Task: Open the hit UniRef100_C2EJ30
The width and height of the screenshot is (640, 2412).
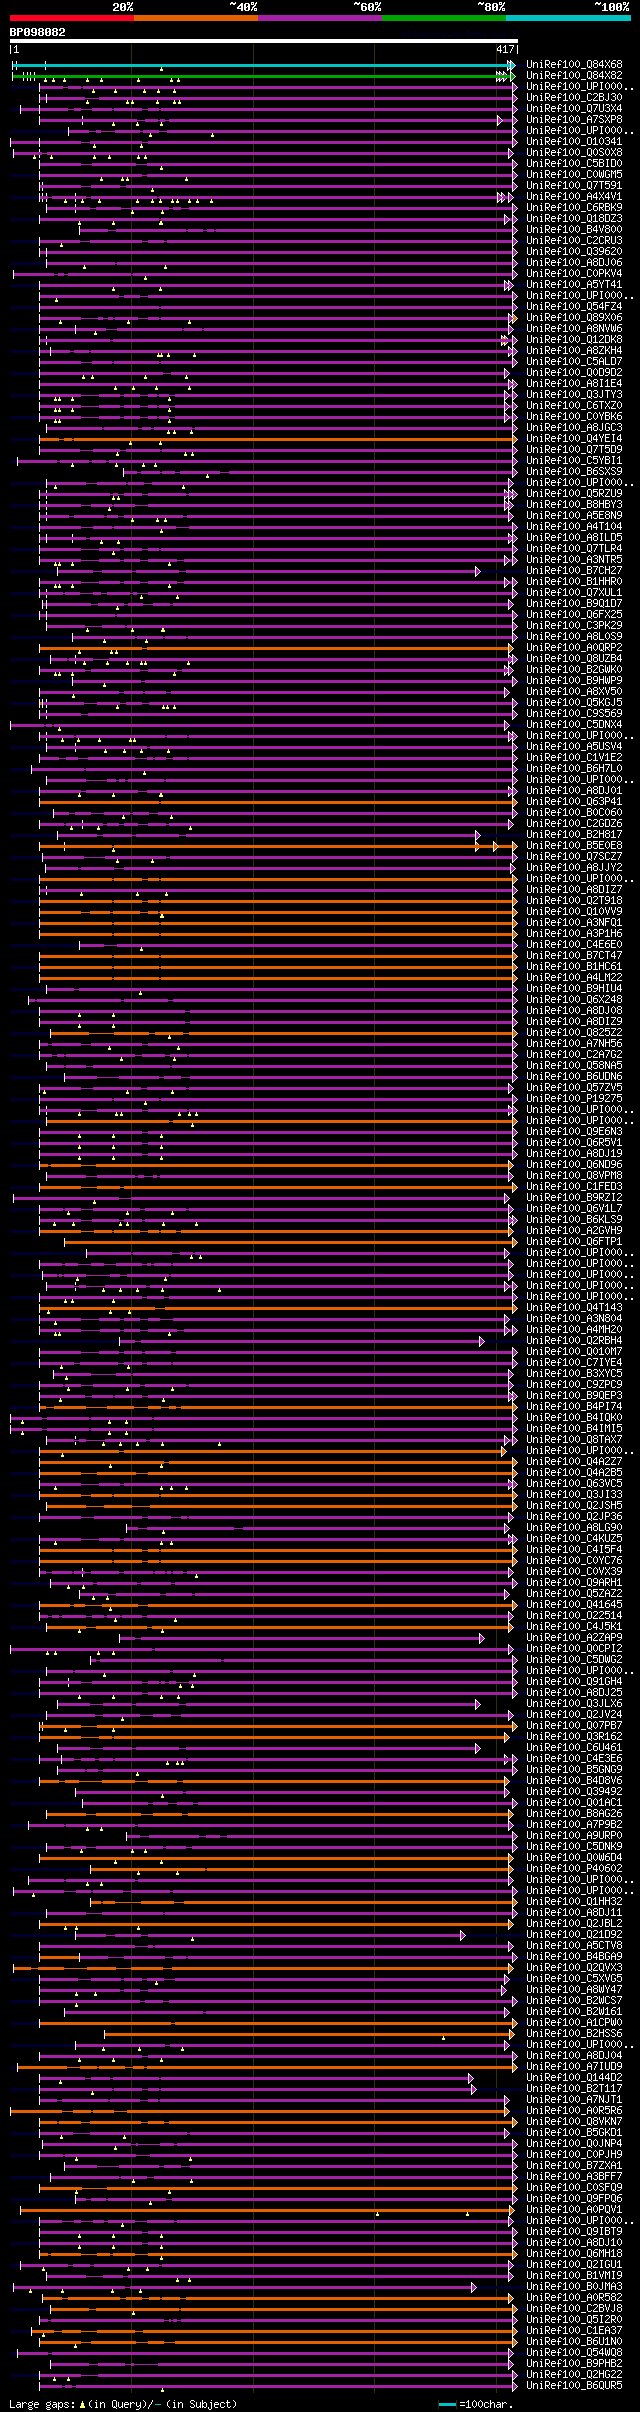Action: click(574, 98)
